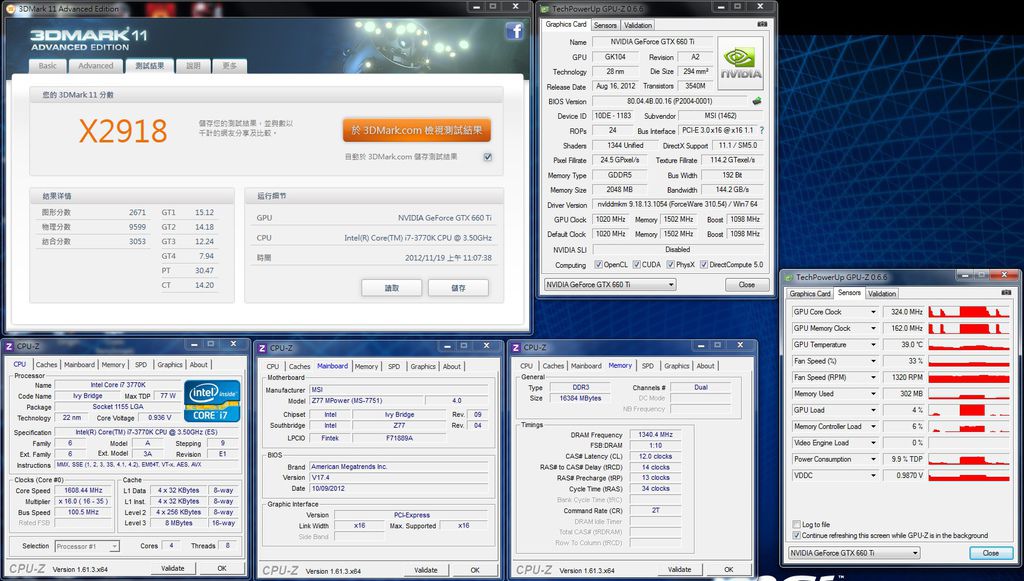This screenshot has height=581, width=1024.
Task: Click the camera icon in GPU-Z Sensors window
Action: point(1006,292)
